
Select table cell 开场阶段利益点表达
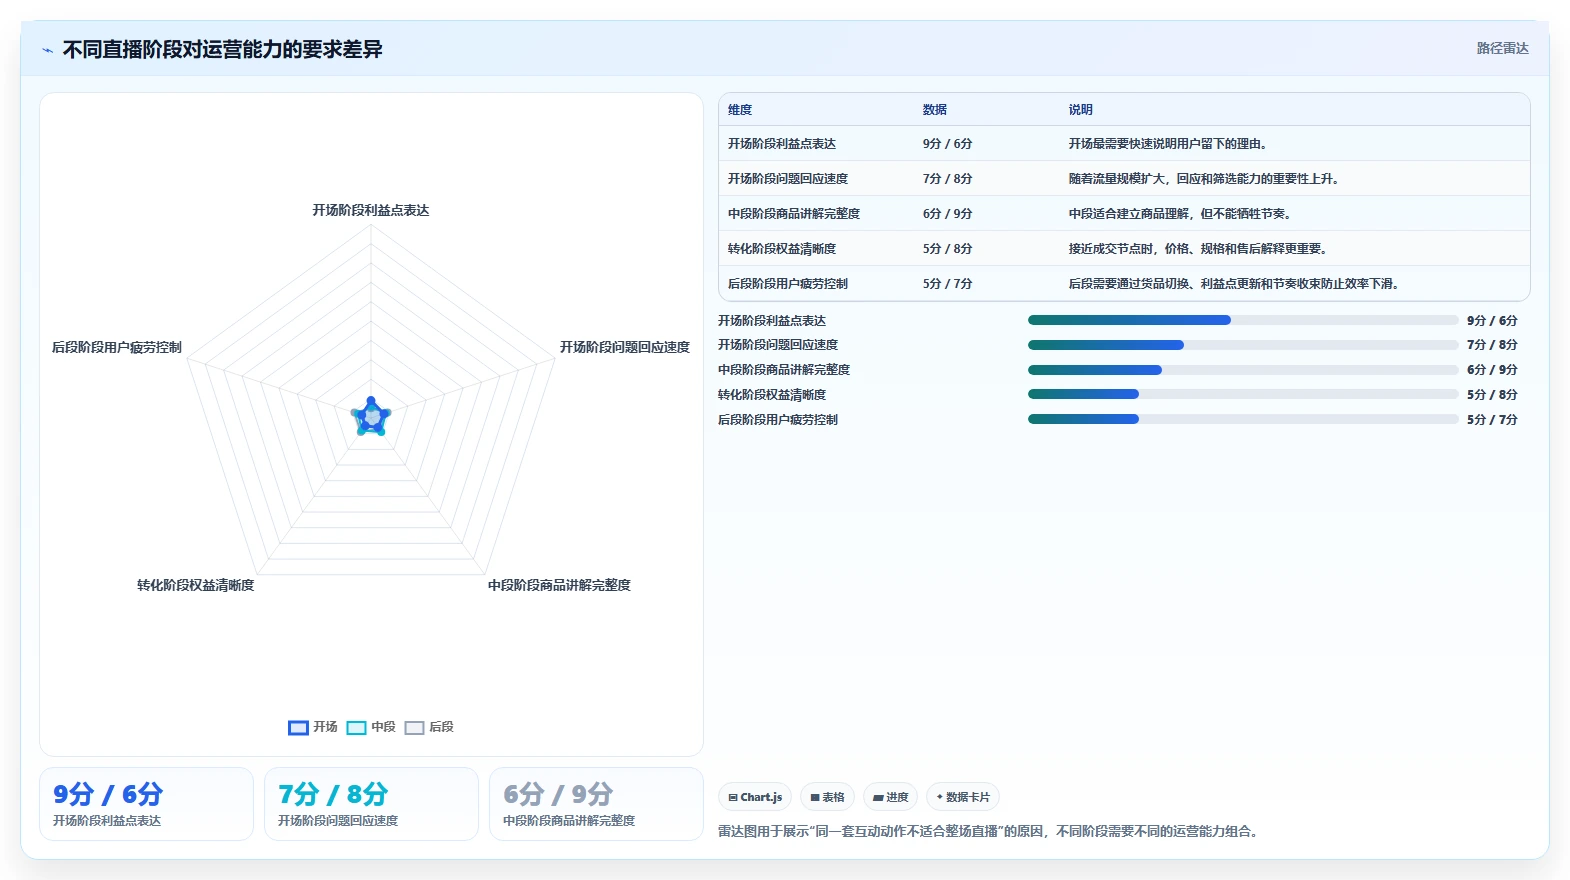782,144
